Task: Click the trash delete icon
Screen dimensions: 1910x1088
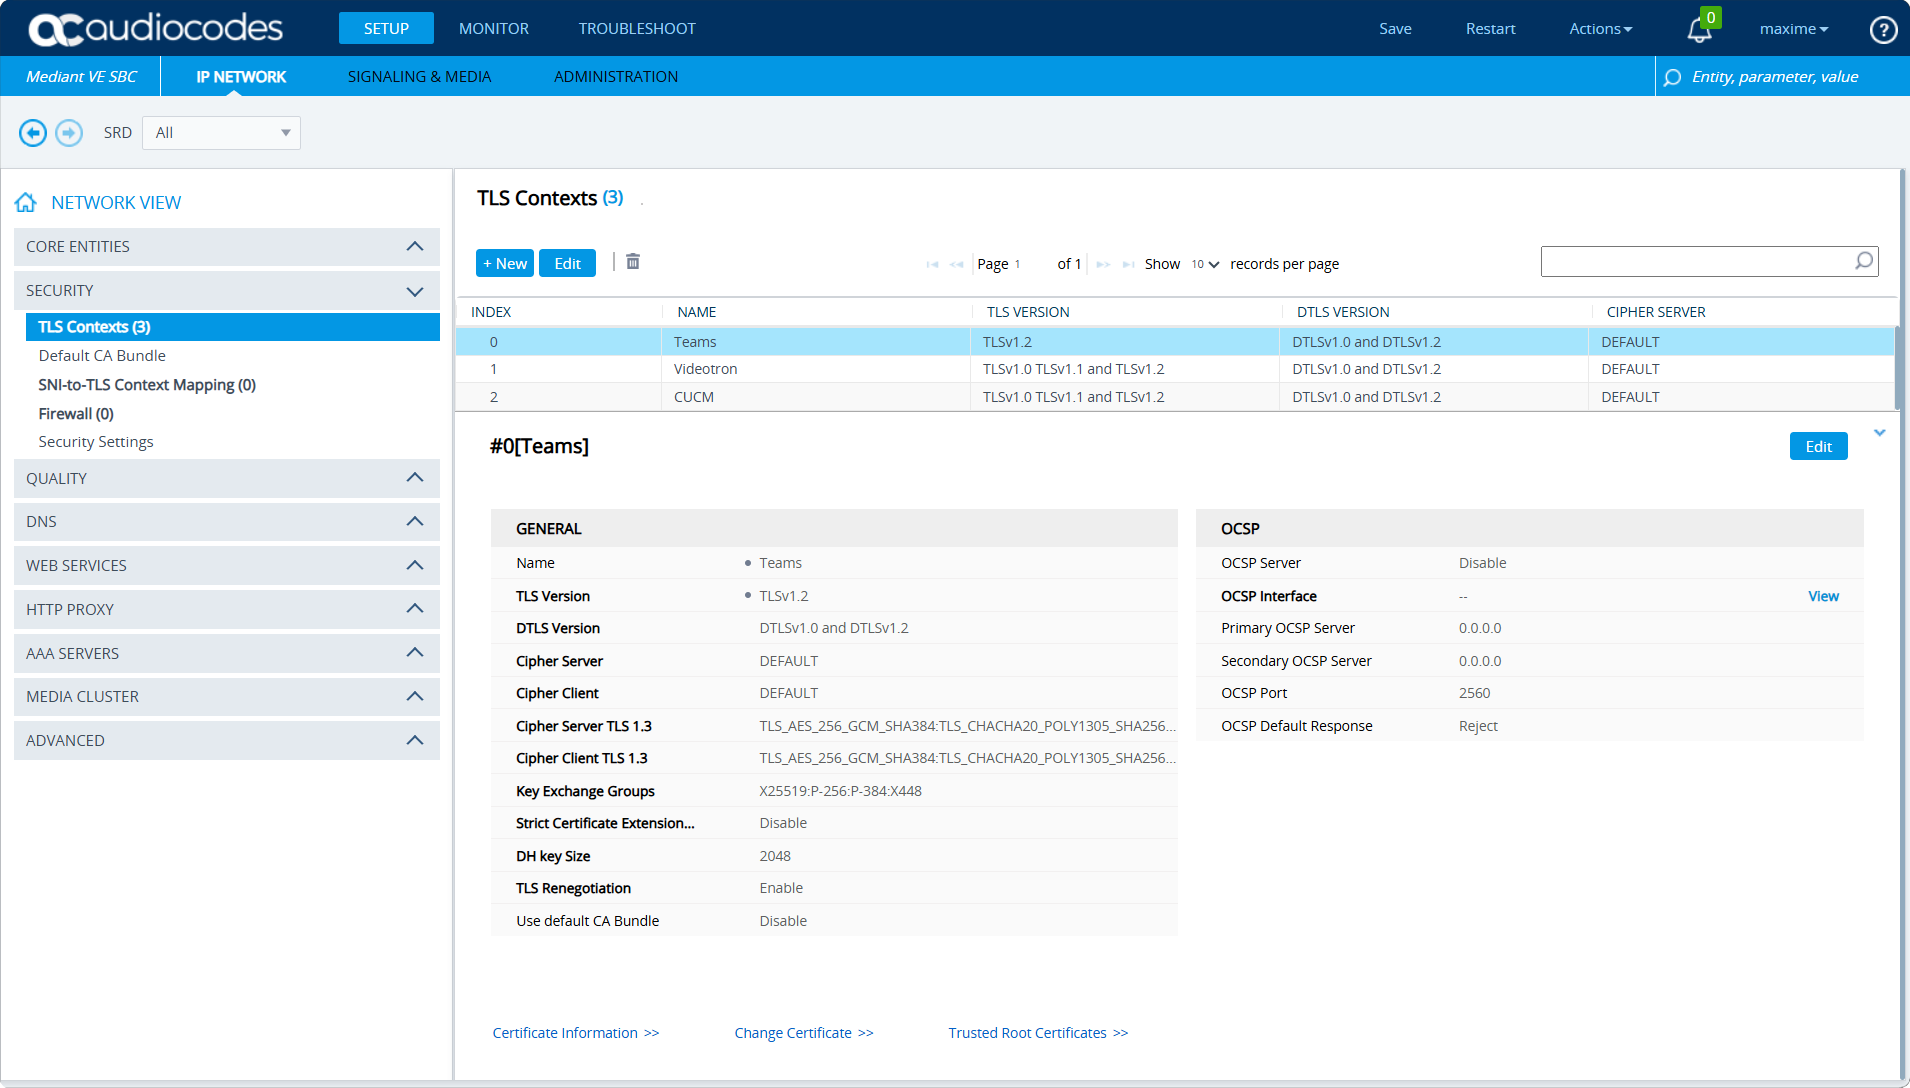Action: point(633,262)
